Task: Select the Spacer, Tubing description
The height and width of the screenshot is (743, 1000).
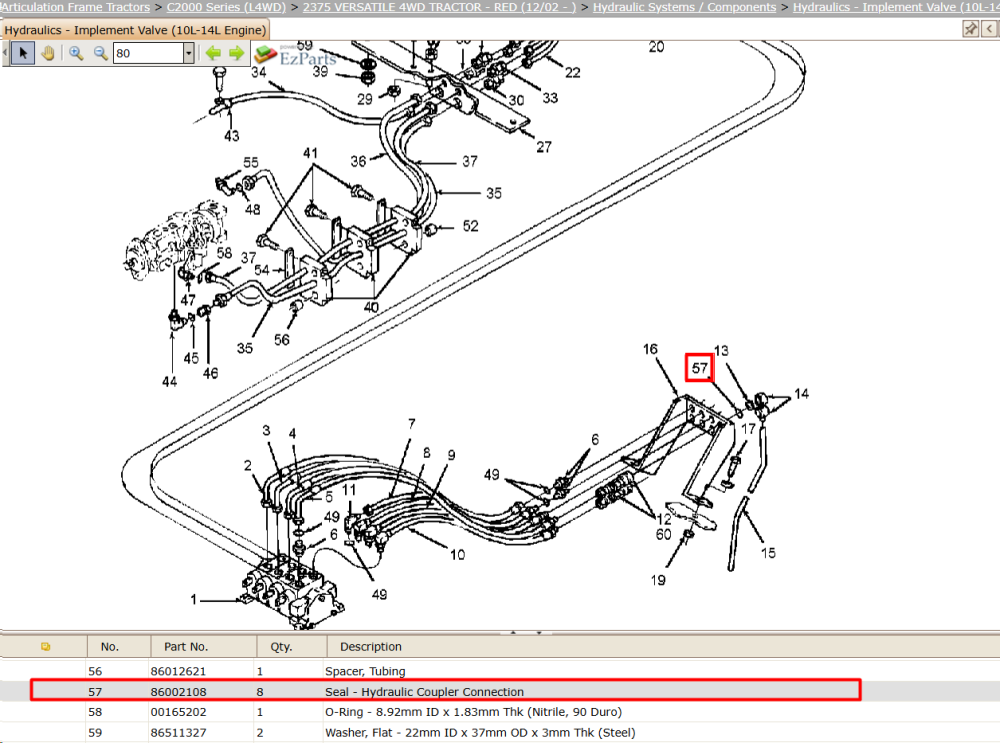Action: coord(365,671)
